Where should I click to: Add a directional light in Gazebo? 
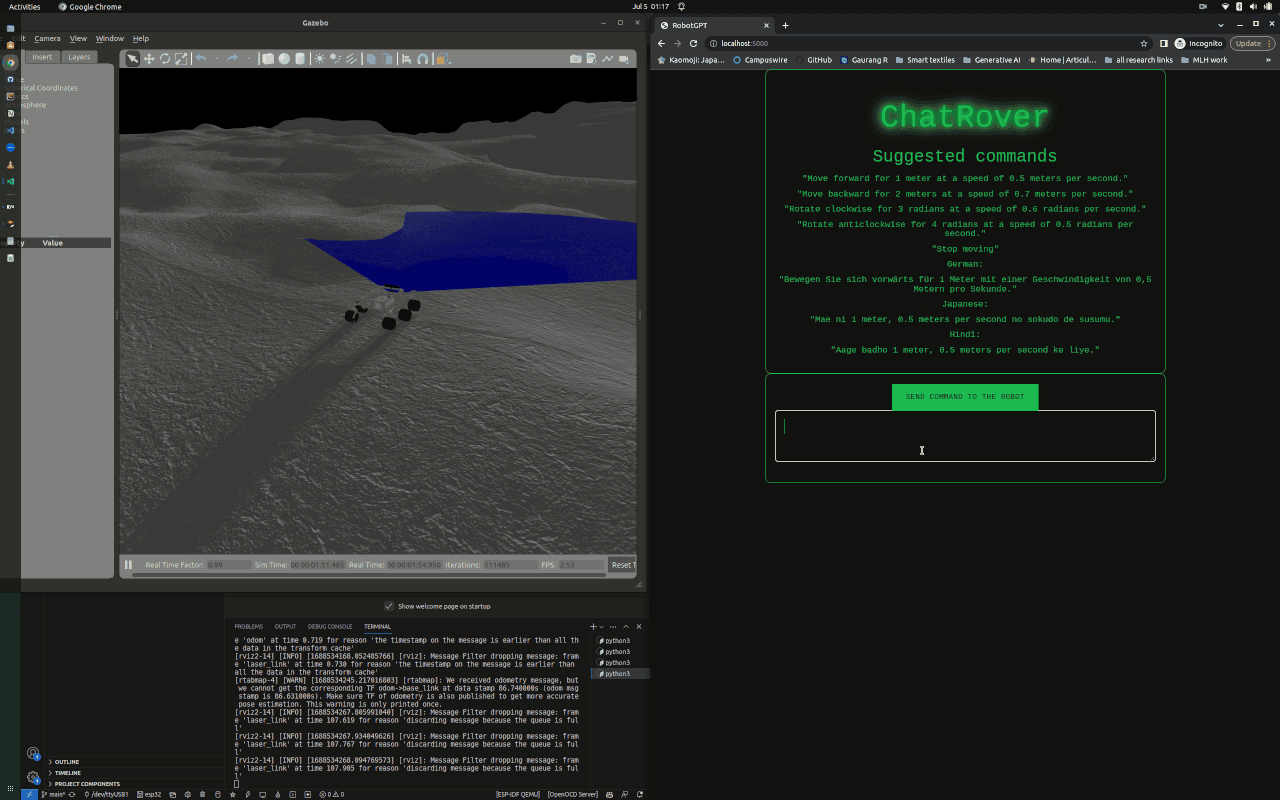(351, 59)
